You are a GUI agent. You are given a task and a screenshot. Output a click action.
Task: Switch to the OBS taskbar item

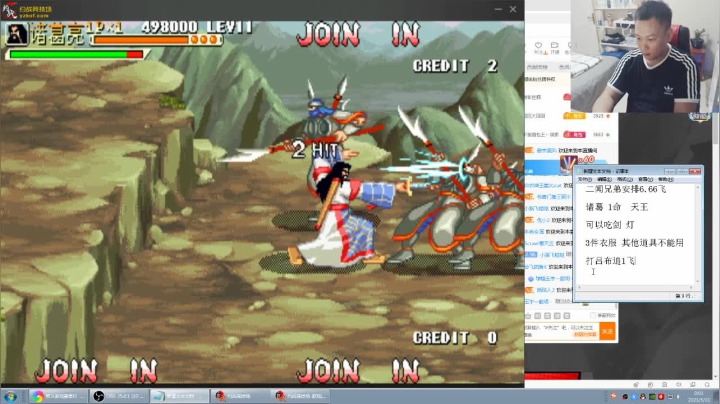pos(119,396)
